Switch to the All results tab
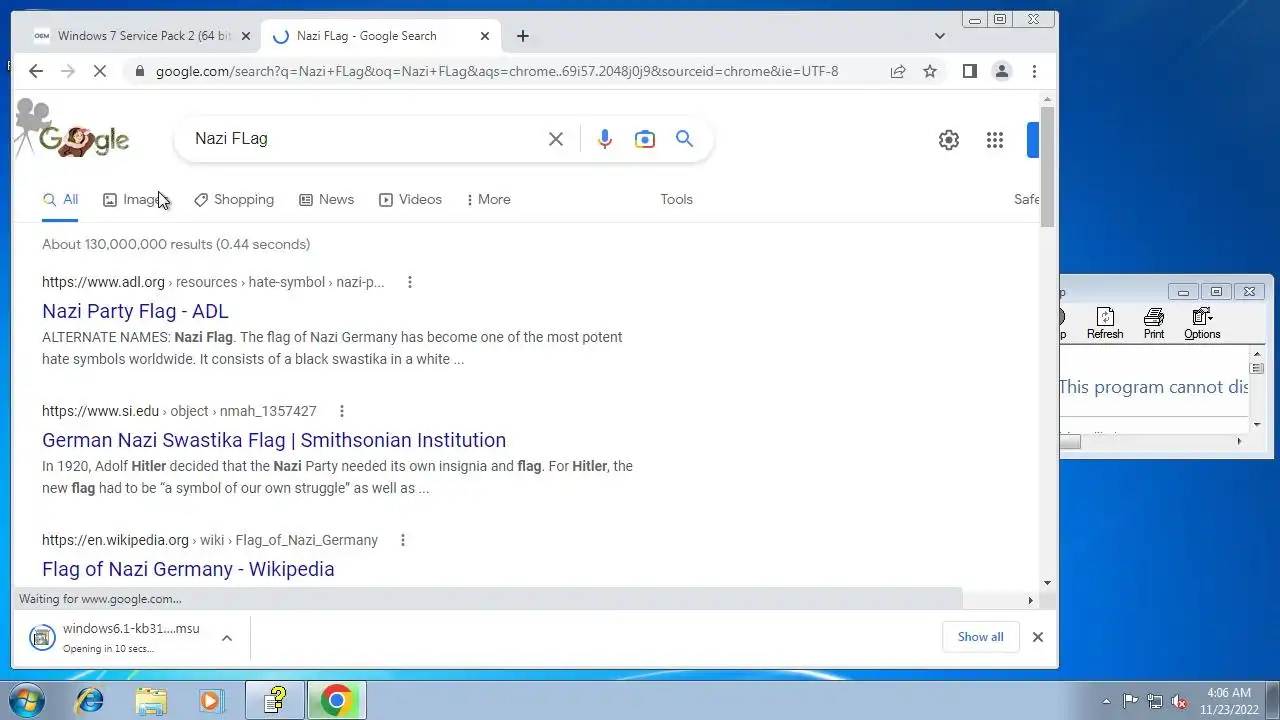The height and width of the screenshot is (720, 1280). point(60,199)
